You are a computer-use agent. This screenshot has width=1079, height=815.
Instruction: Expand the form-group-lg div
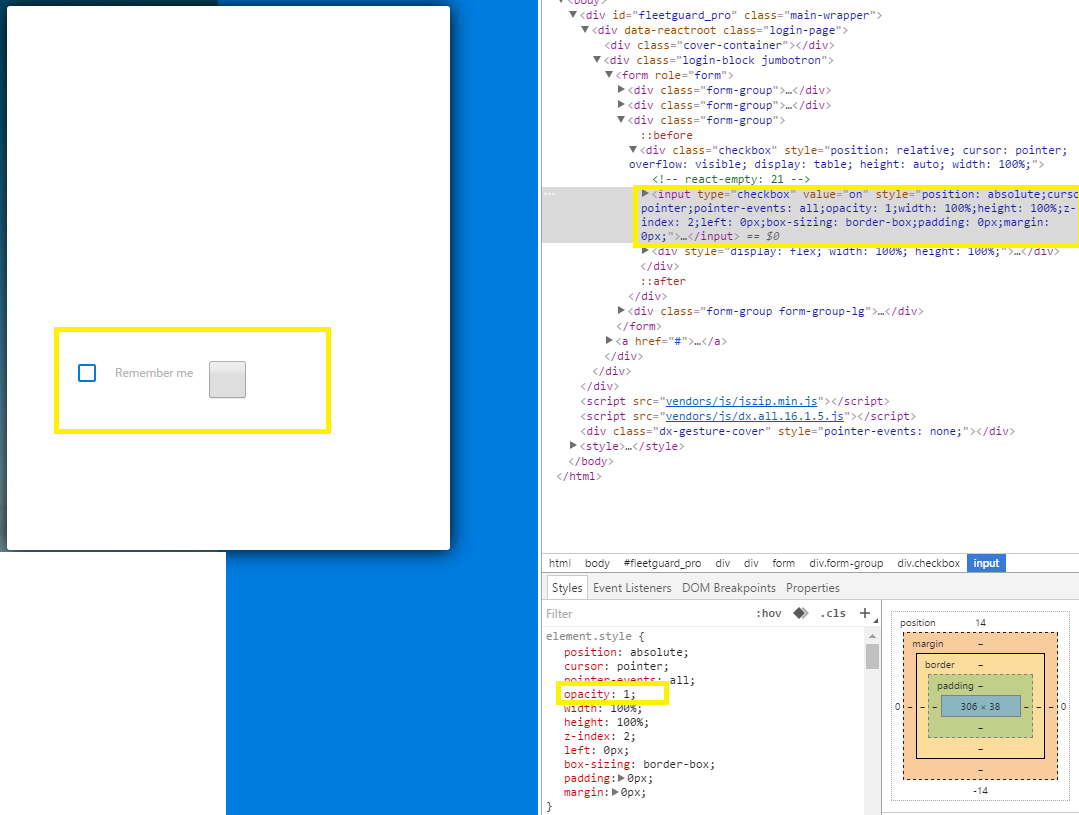621,310
